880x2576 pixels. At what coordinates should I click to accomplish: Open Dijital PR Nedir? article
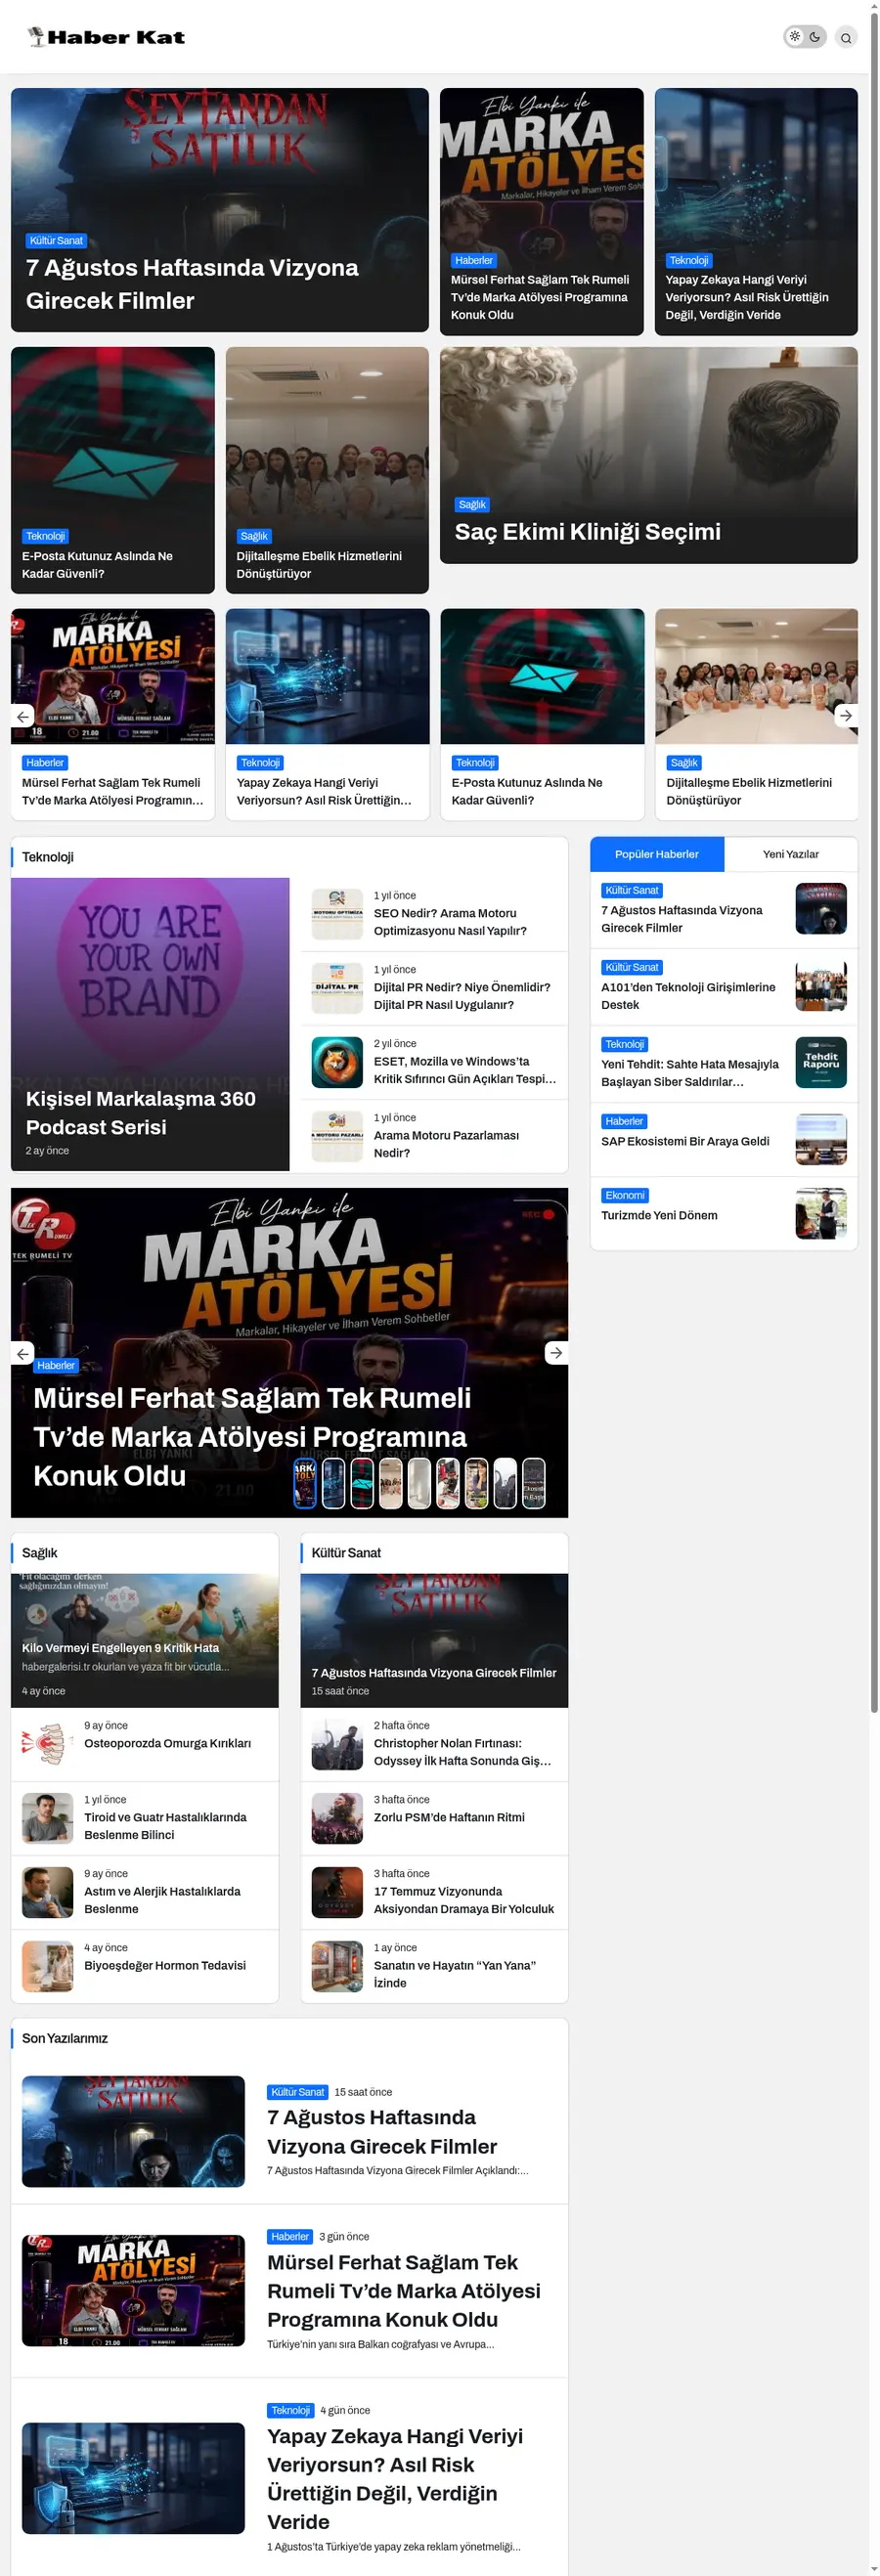[x=461, y=996]
